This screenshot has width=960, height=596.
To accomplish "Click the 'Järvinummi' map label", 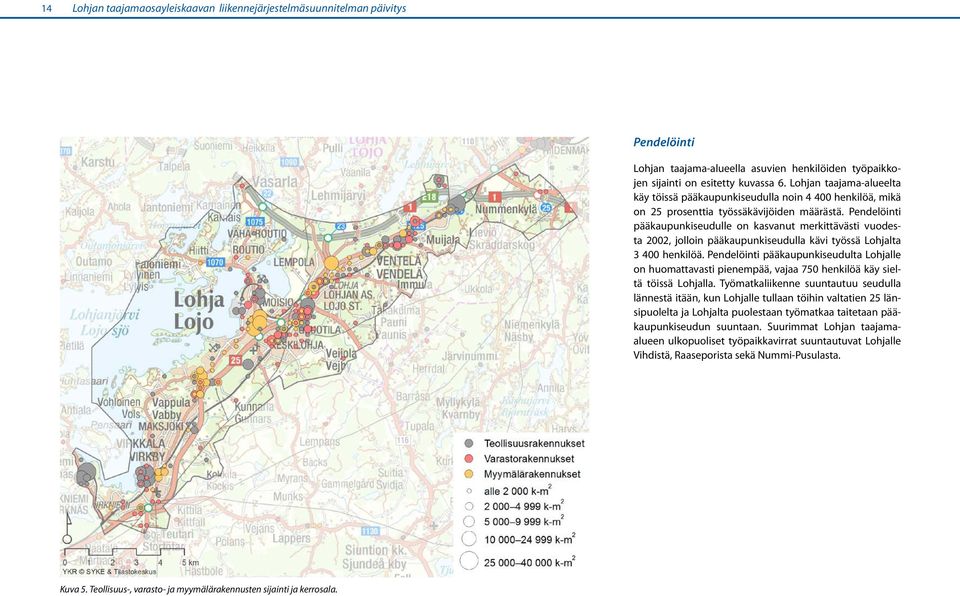I will [470, 356].
